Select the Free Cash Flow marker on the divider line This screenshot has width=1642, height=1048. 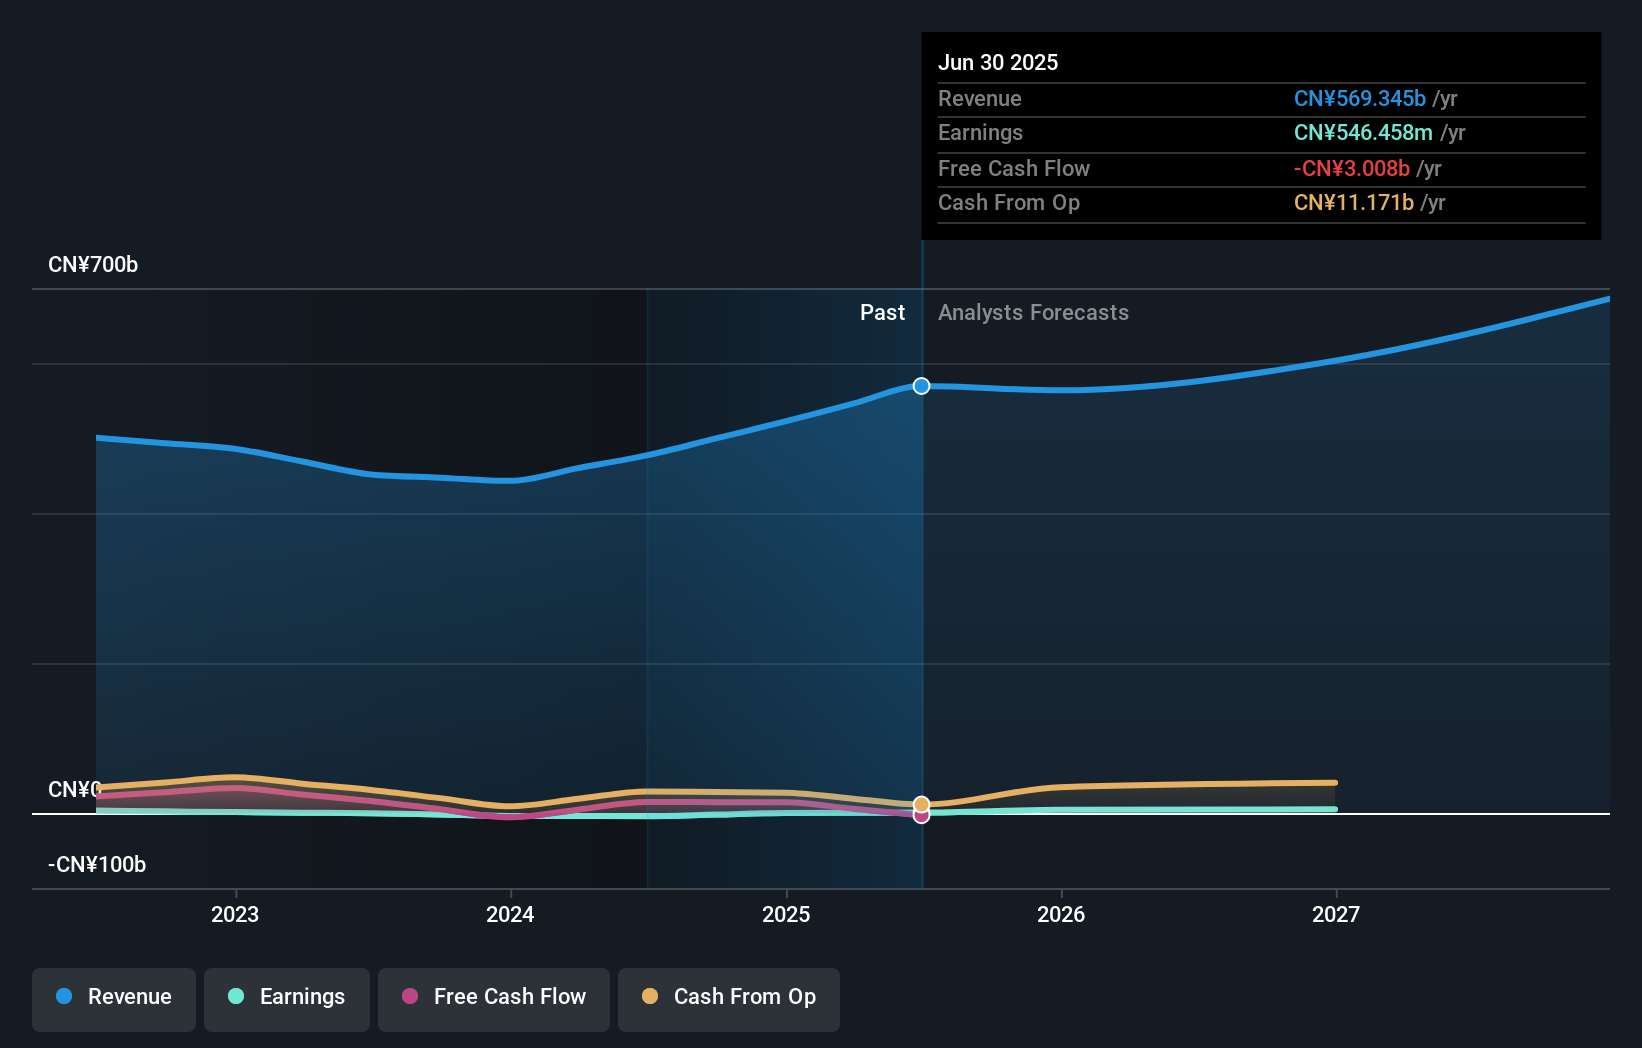click(921, 815)
